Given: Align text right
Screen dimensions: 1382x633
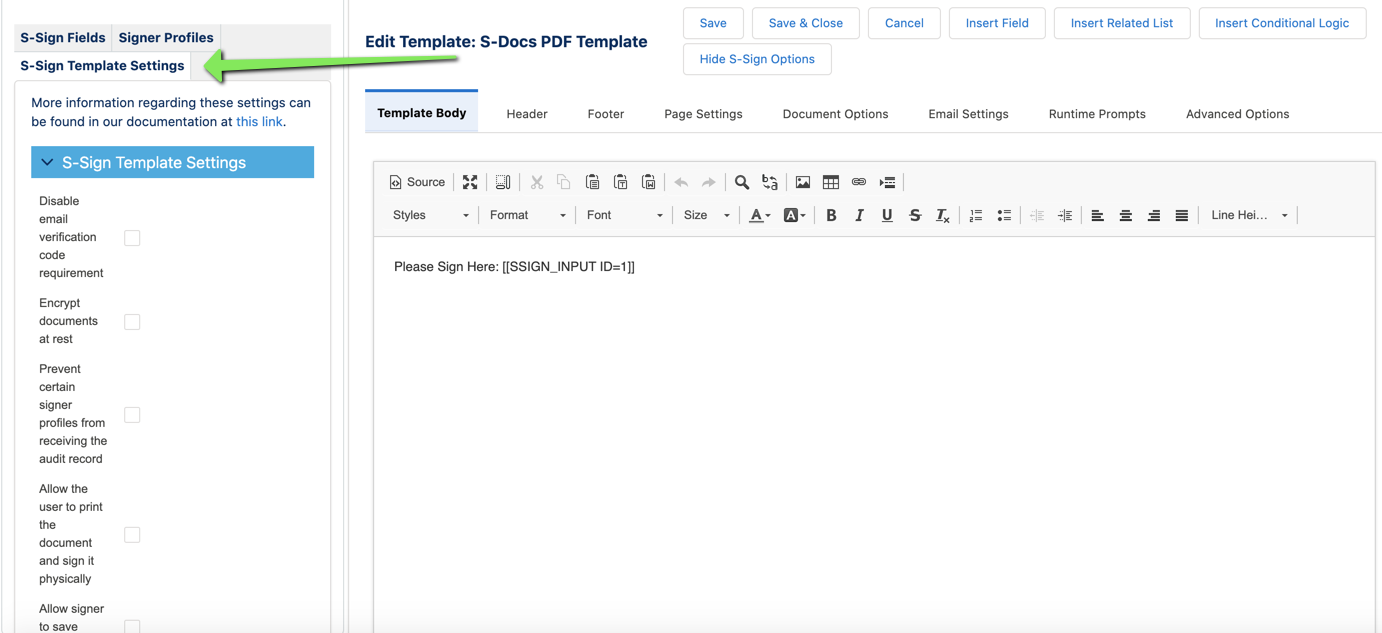Looking at the screenshot, I should point(1154,215).
